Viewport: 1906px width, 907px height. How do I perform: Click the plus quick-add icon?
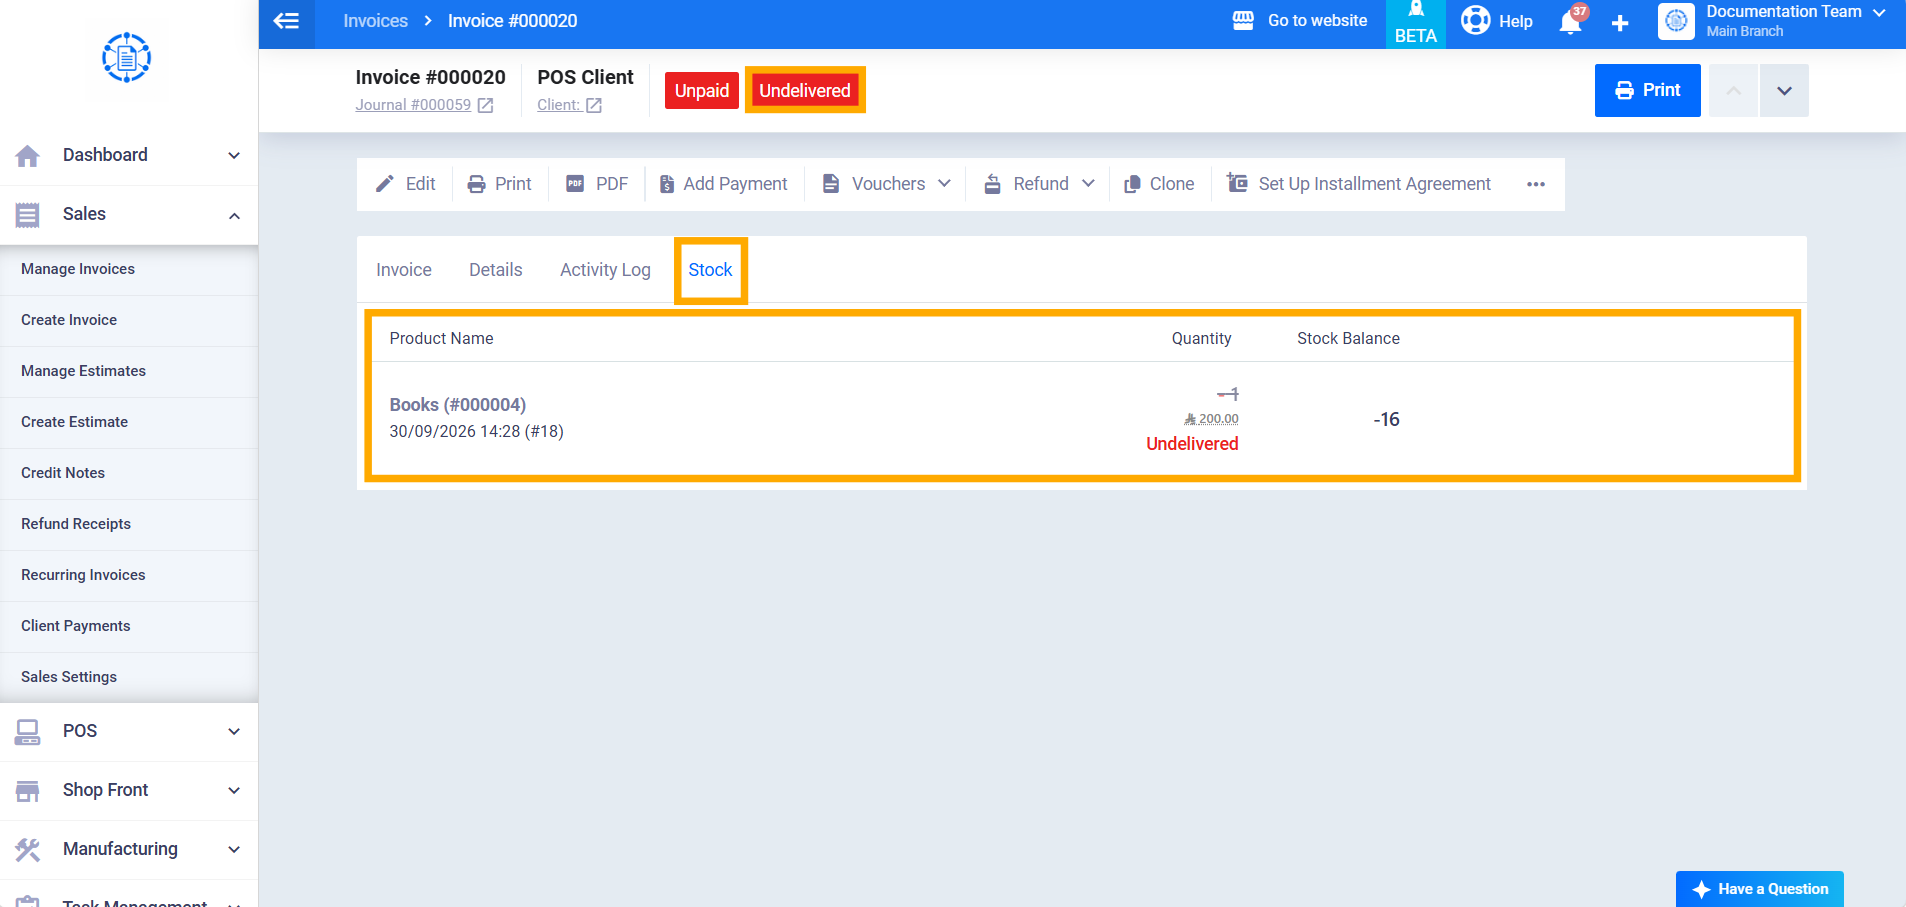[1620, 23]
